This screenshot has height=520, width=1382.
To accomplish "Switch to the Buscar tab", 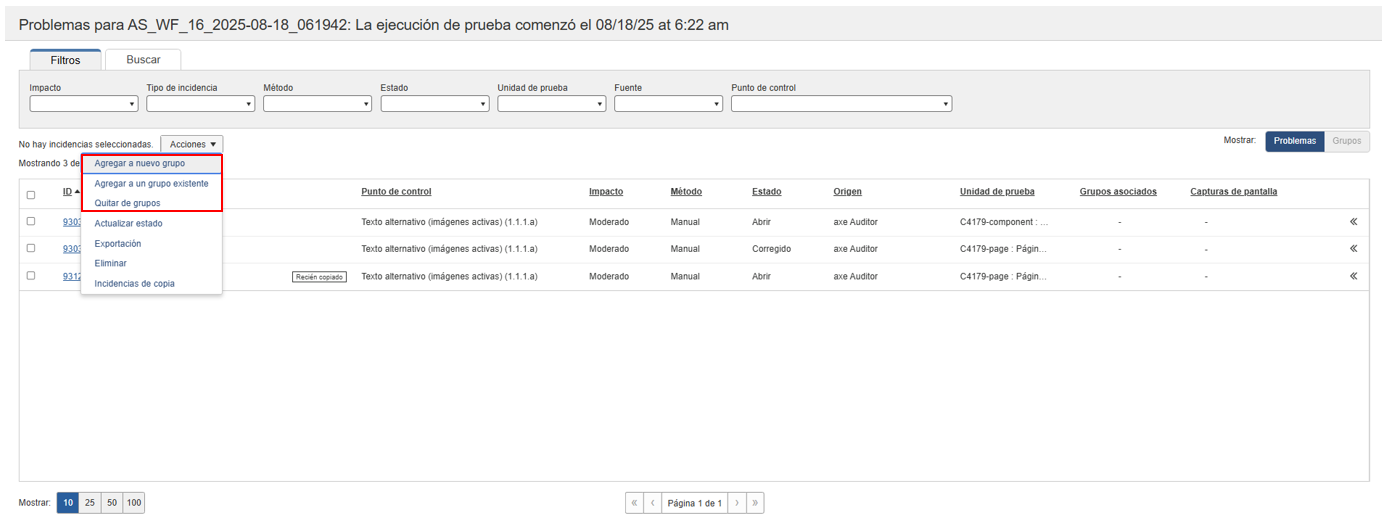I will 143,60.
